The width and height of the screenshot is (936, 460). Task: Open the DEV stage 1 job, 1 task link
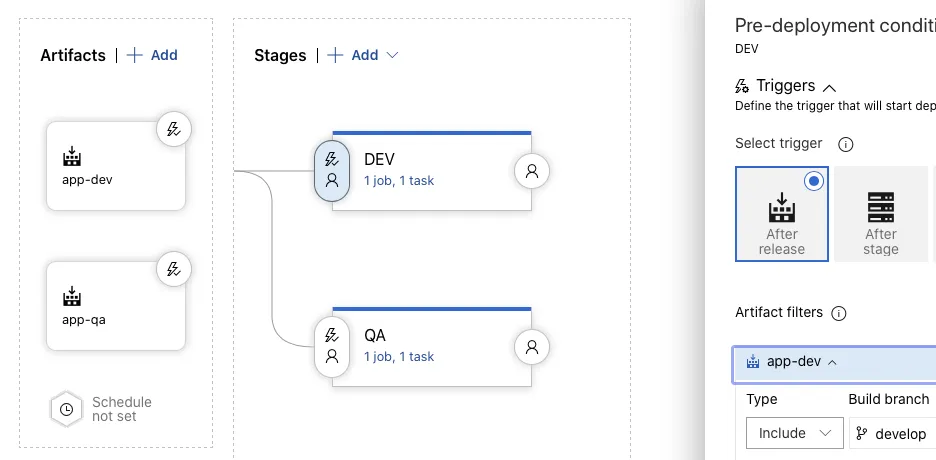399,181
